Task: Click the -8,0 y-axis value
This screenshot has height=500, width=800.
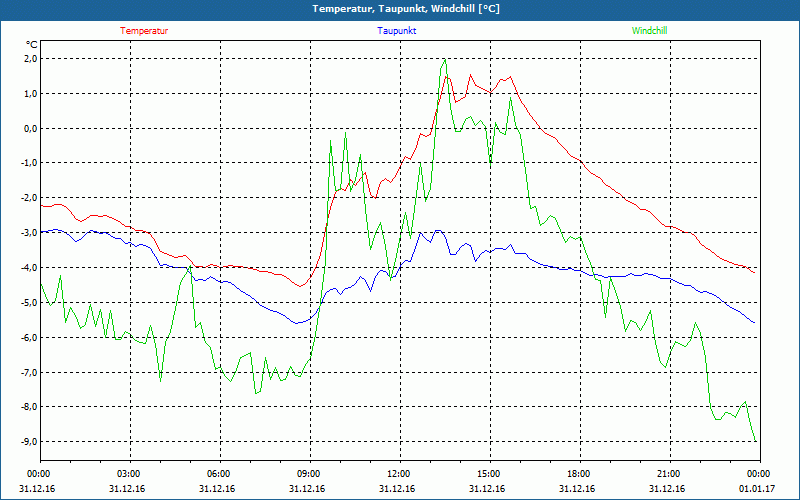Action: (29, 407)
